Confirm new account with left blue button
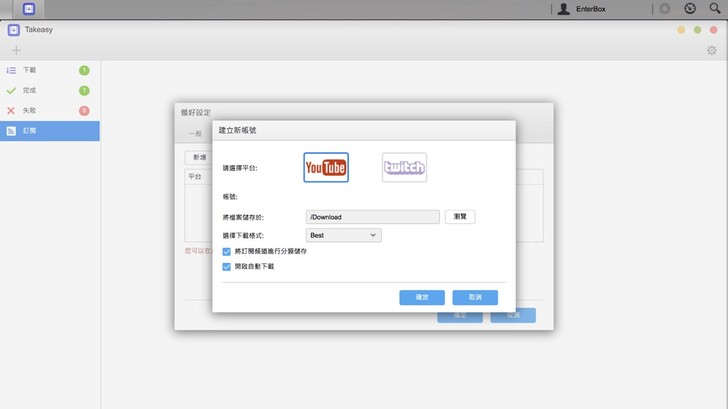This screenshot has width=728, height=409. [422, 298]
